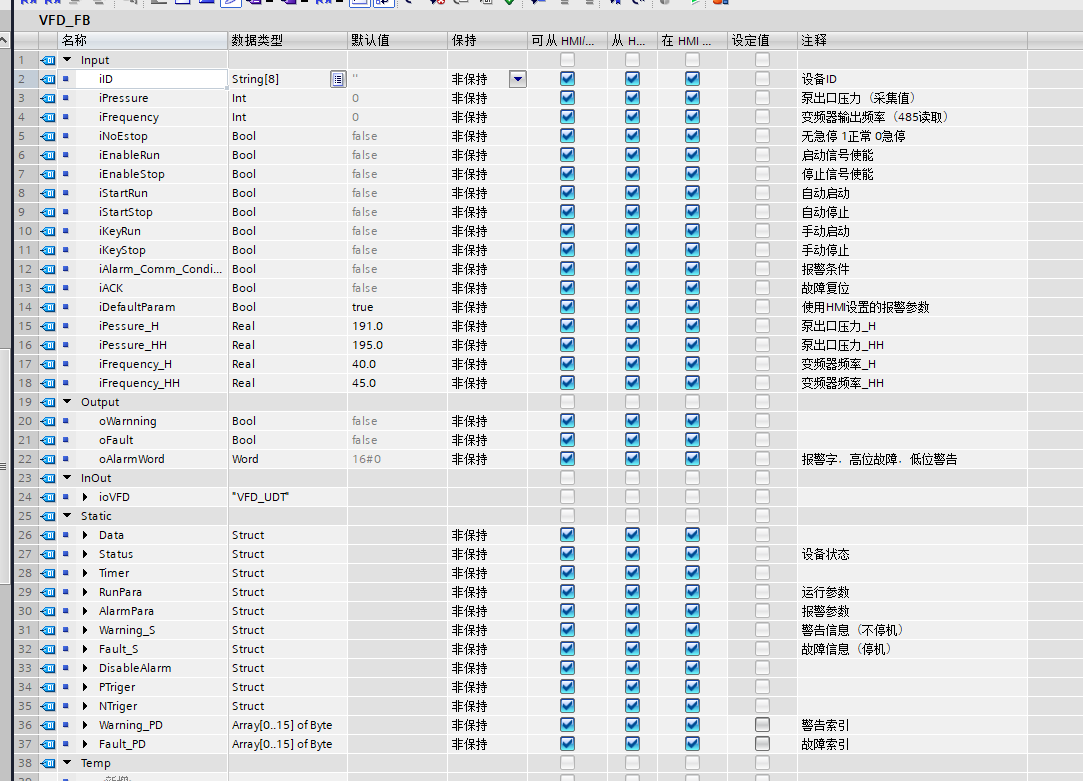
Task: Click the tag icon of the oFault row
Action: [x=48, y=440]
